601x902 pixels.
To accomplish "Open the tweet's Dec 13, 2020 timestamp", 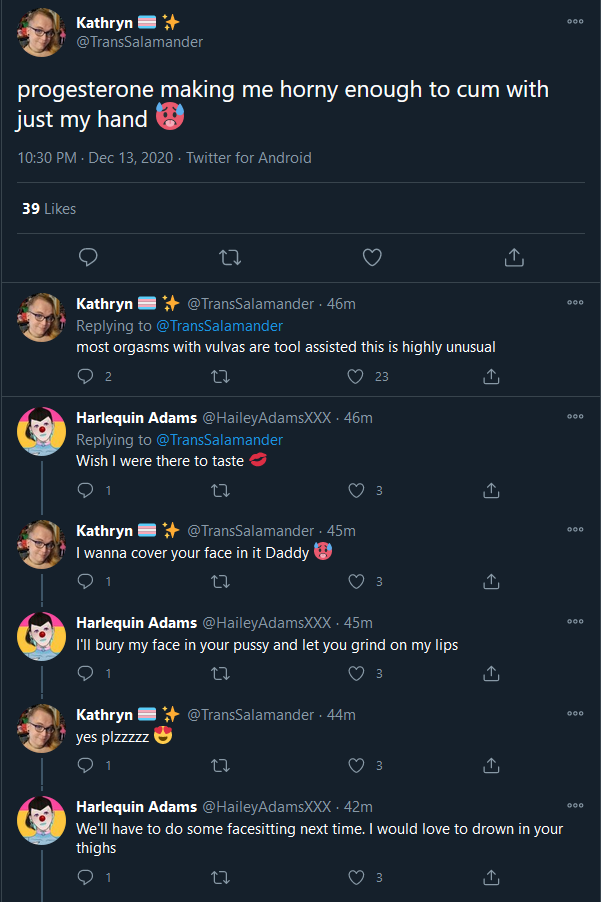I will point(131,158).
